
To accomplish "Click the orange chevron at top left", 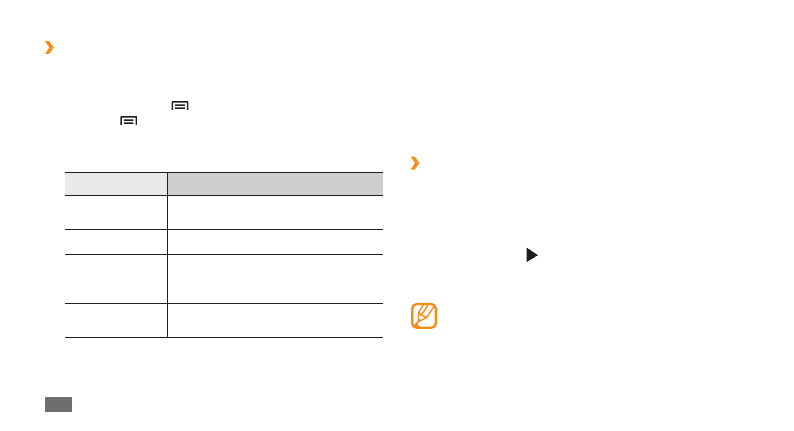I will coord(48,48).
